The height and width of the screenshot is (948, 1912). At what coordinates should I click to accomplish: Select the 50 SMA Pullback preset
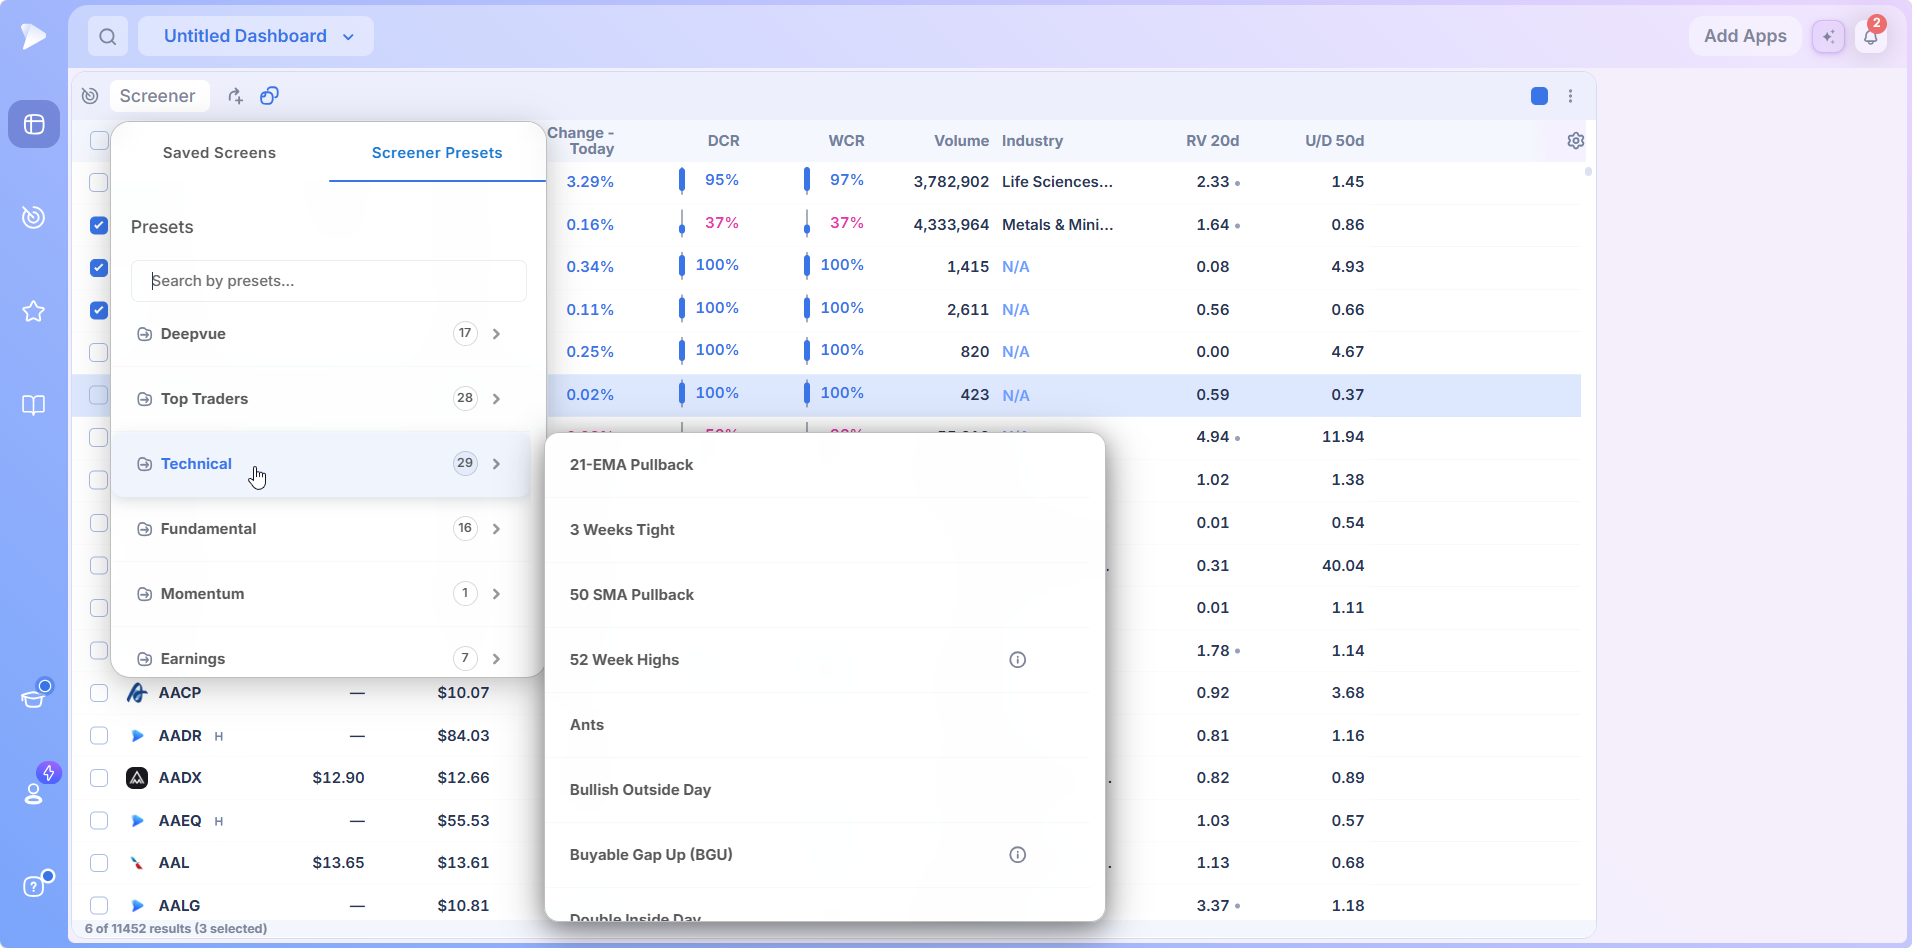pos(816,595)
